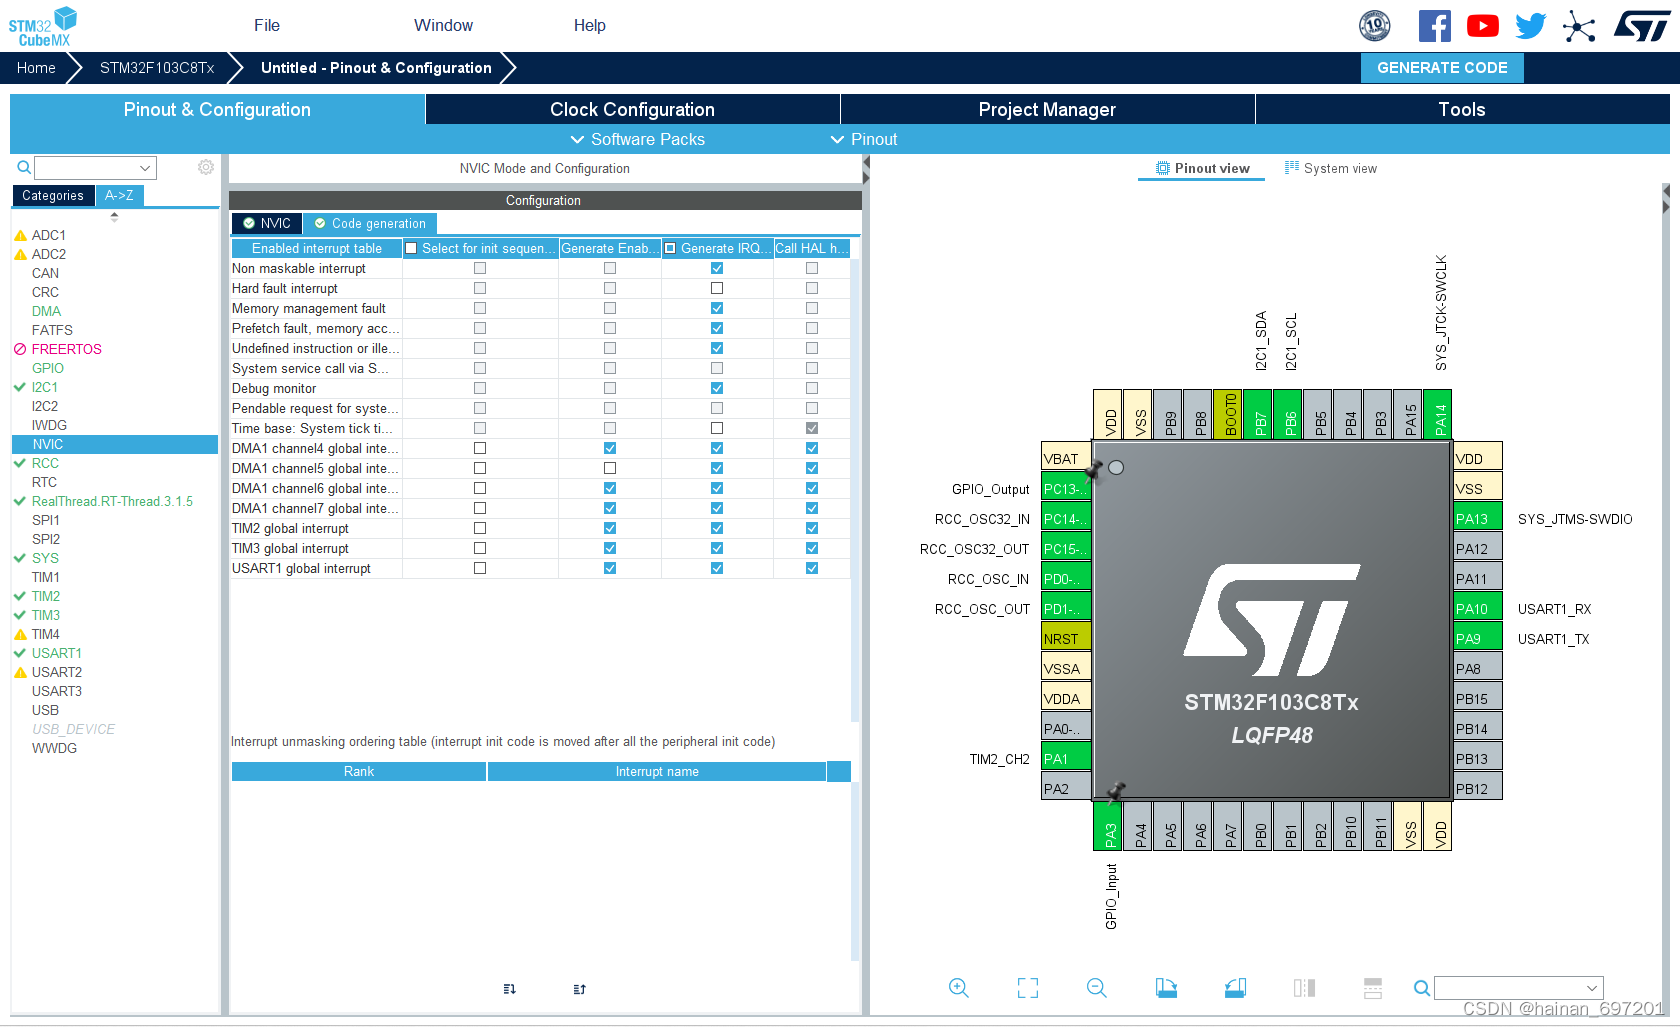Switch to the Categories list tab
The image size is (1680, 1027).
click(x=53, y=196)
